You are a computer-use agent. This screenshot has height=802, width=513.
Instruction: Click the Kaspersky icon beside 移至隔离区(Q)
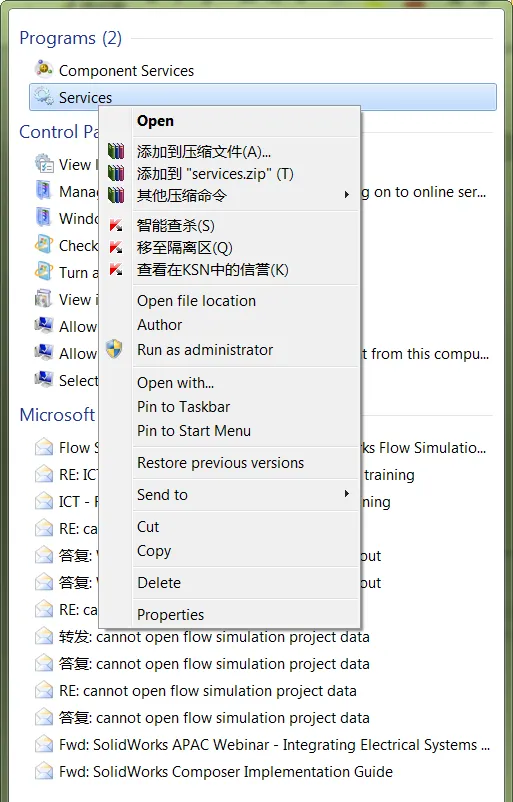point(116,248)
